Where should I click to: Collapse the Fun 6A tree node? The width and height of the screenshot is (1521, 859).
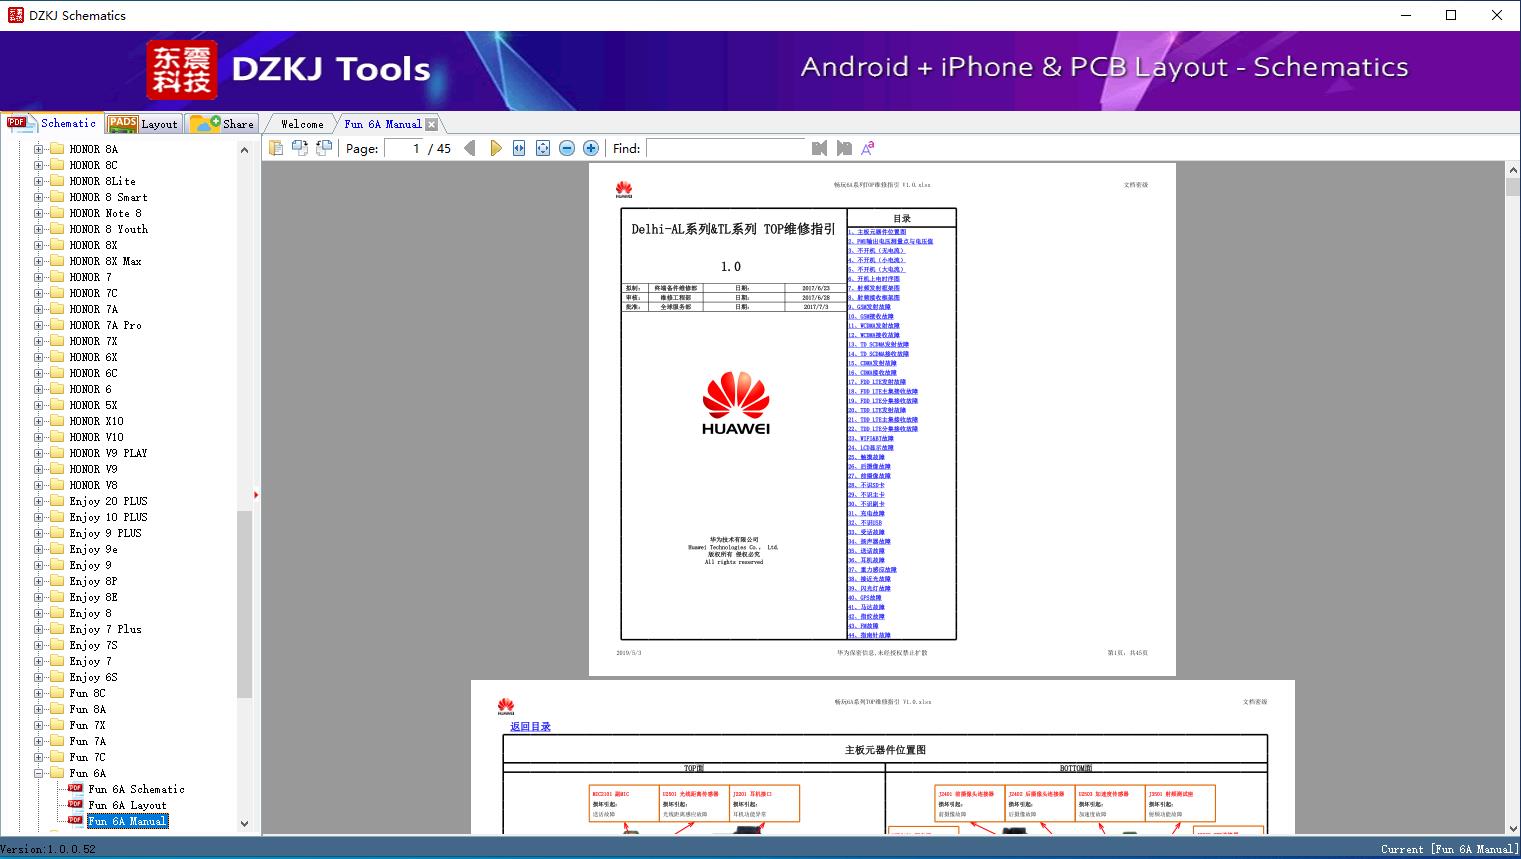tap(38, 773)
